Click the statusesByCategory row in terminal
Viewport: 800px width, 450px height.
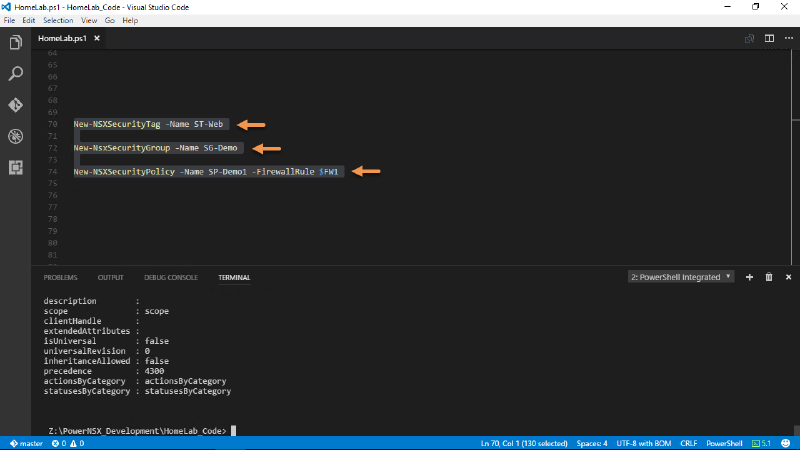tap(137, 391)
